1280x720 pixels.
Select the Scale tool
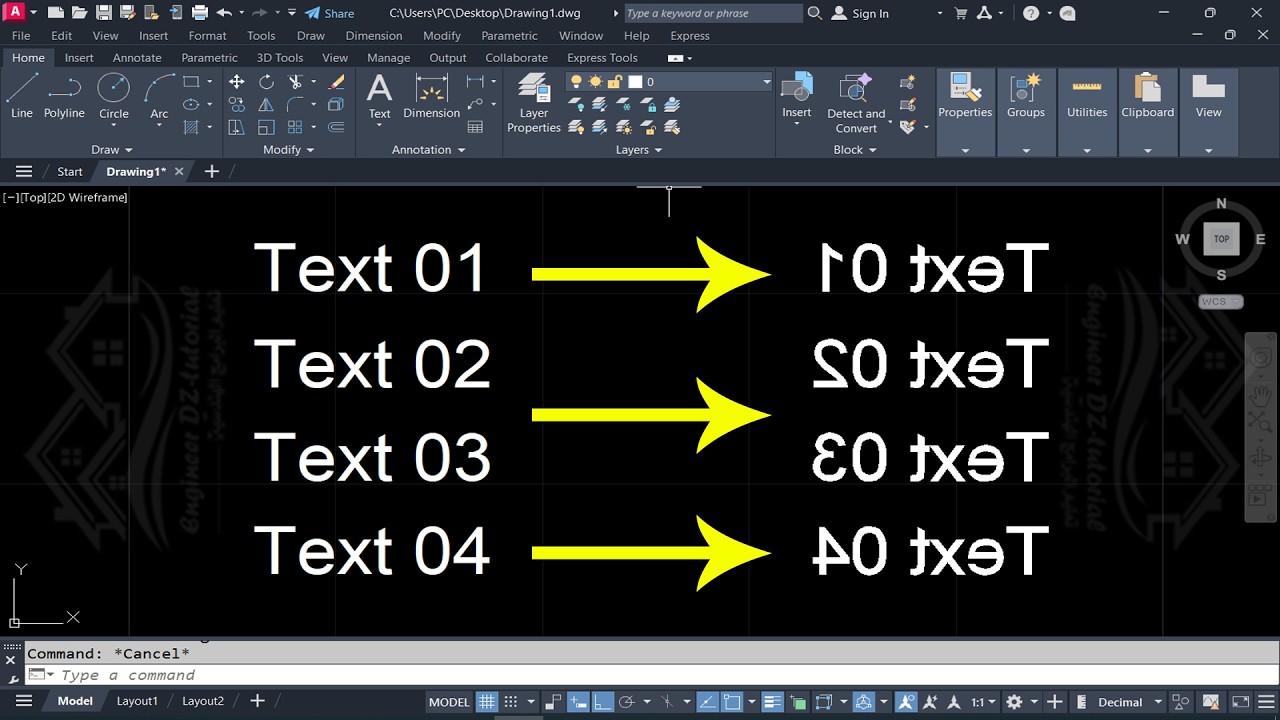266,127
